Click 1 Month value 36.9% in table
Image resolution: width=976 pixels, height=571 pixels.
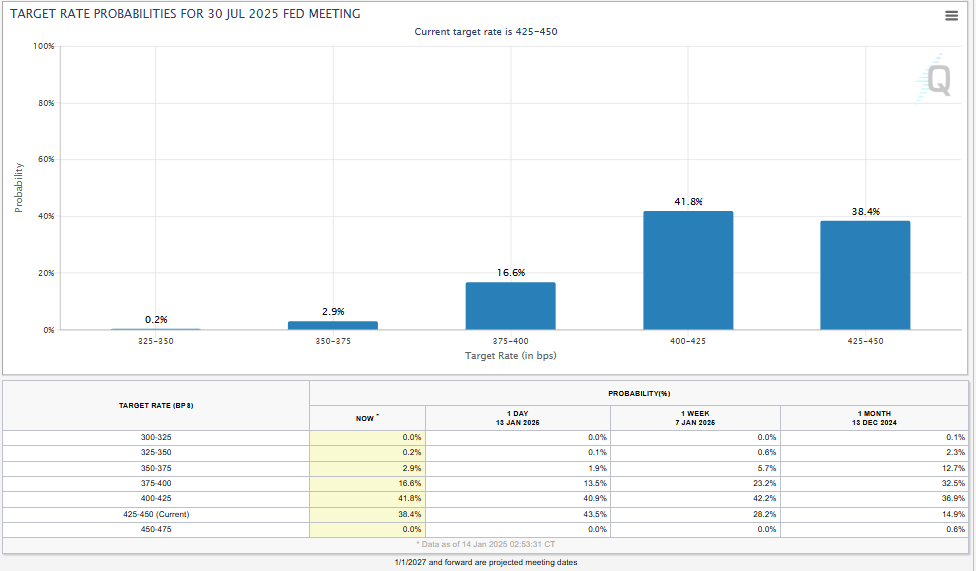954,499
